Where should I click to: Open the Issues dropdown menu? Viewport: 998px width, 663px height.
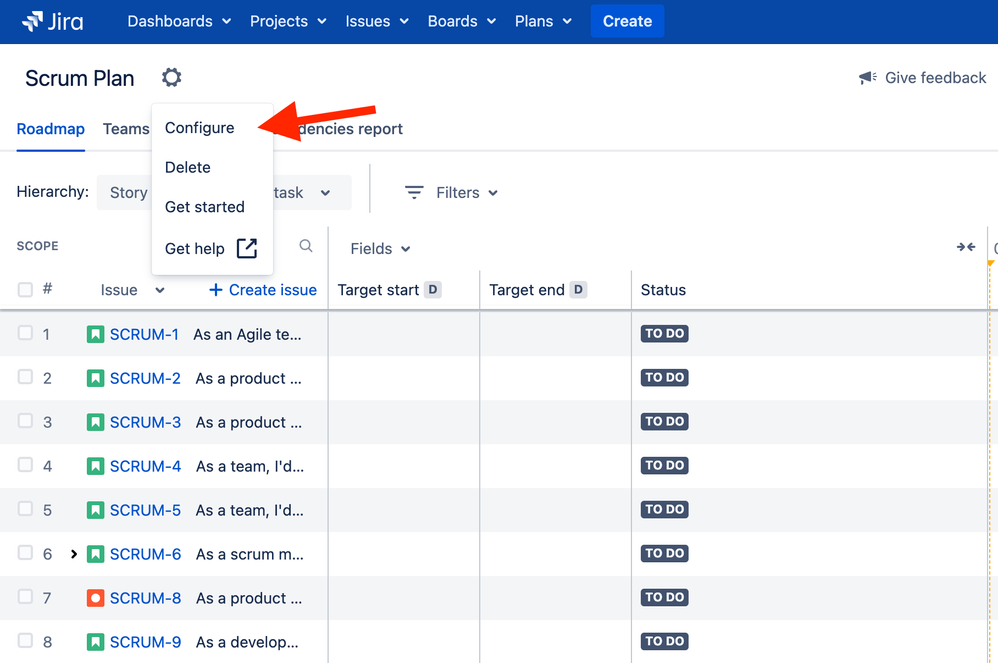click(x=377, y=21)
